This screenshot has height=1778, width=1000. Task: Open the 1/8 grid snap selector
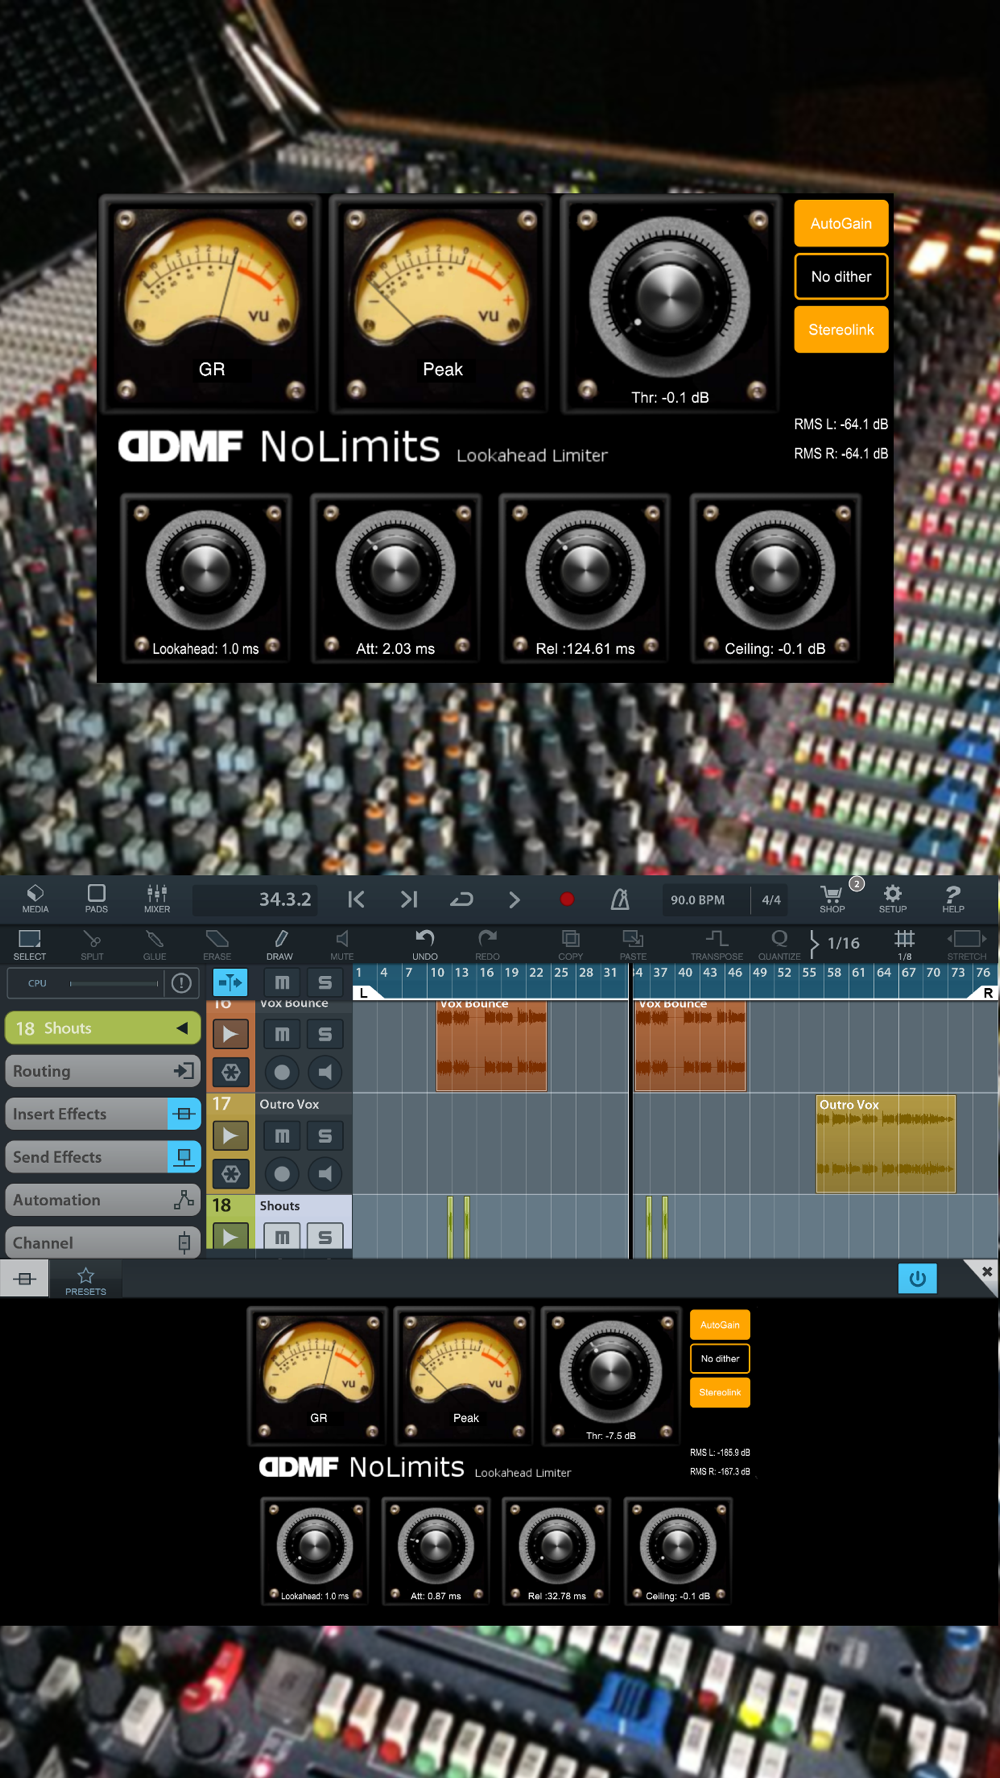click(904, 944)
